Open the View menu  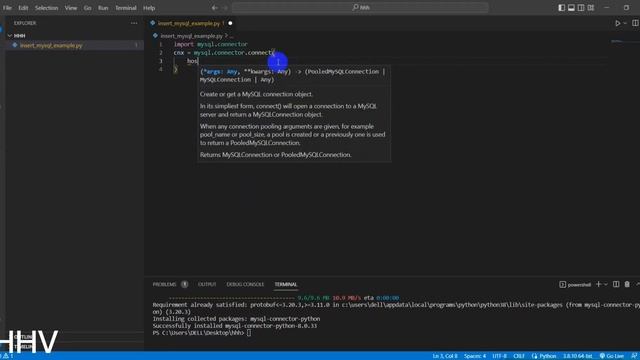pyautogui.click(x=71, y=8)
